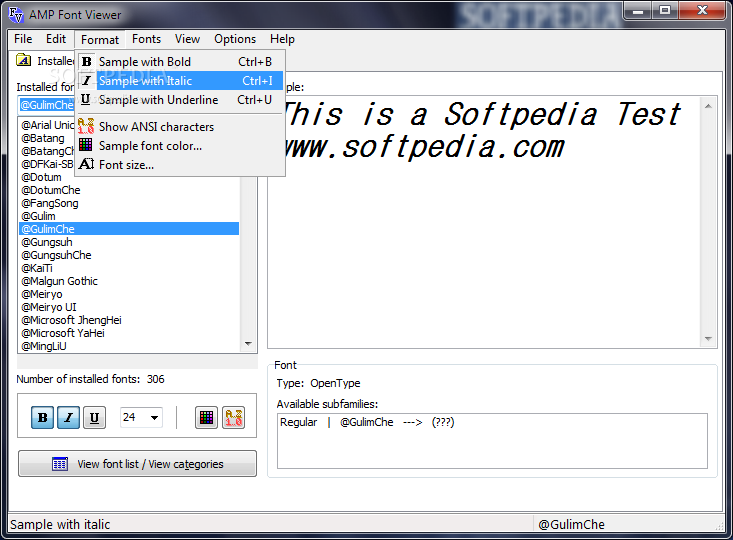Click the AMP Font Viewer title bar icon
This screenshot has height=540, width=733.
16,15
